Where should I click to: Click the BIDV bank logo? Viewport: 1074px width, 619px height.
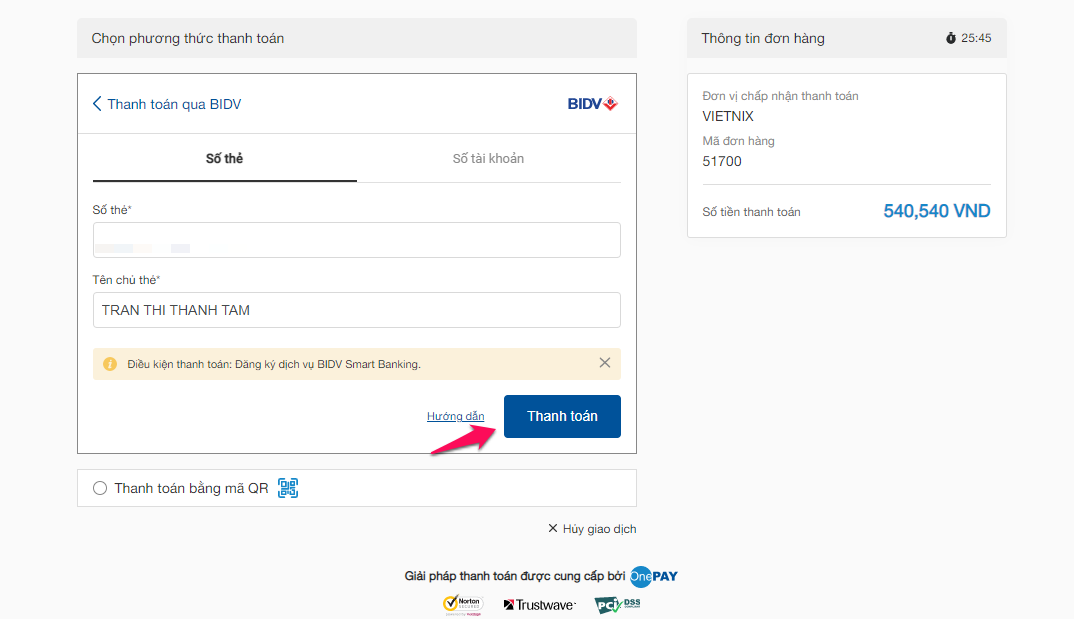[592, 103]
